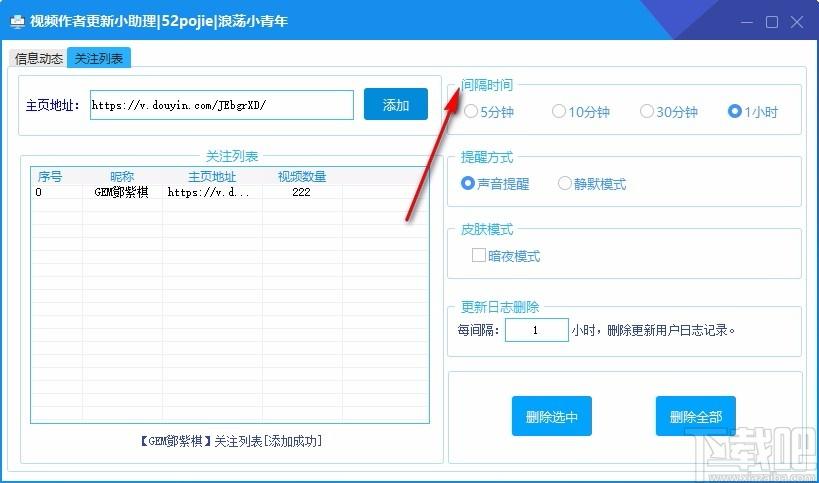819x483 pixels.
Task: Select the 10分钟 interval option
Action: (x=581, y=112)
